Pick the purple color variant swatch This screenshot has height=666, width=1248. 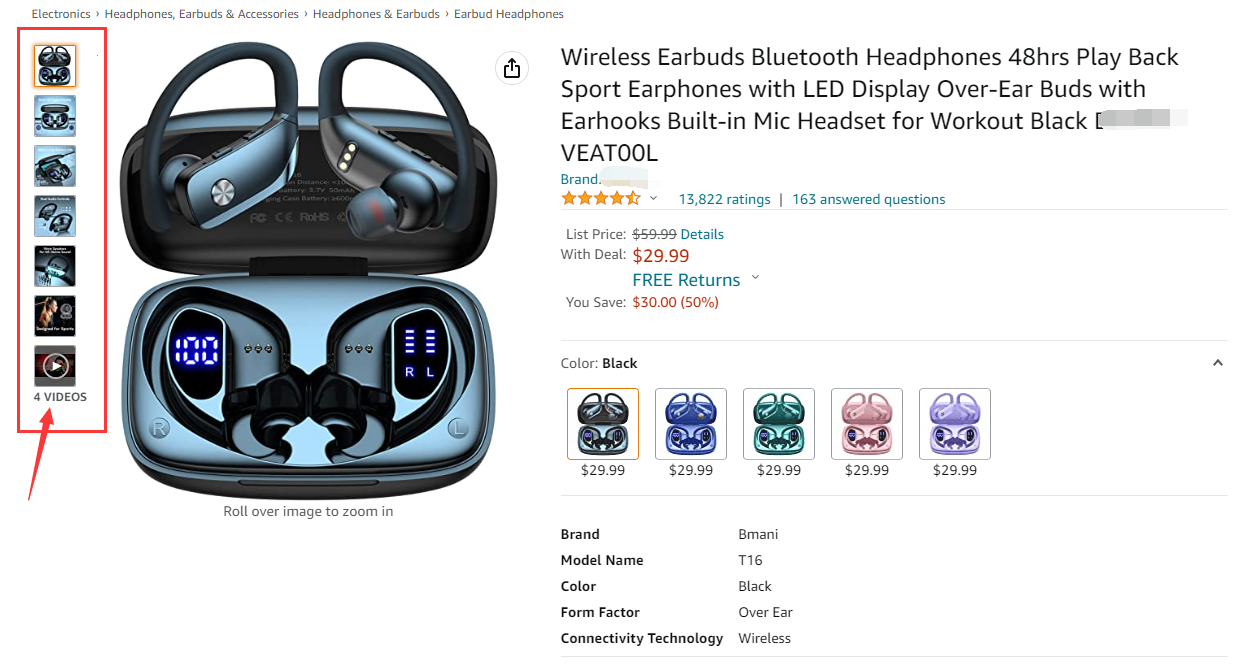(955, 424)
